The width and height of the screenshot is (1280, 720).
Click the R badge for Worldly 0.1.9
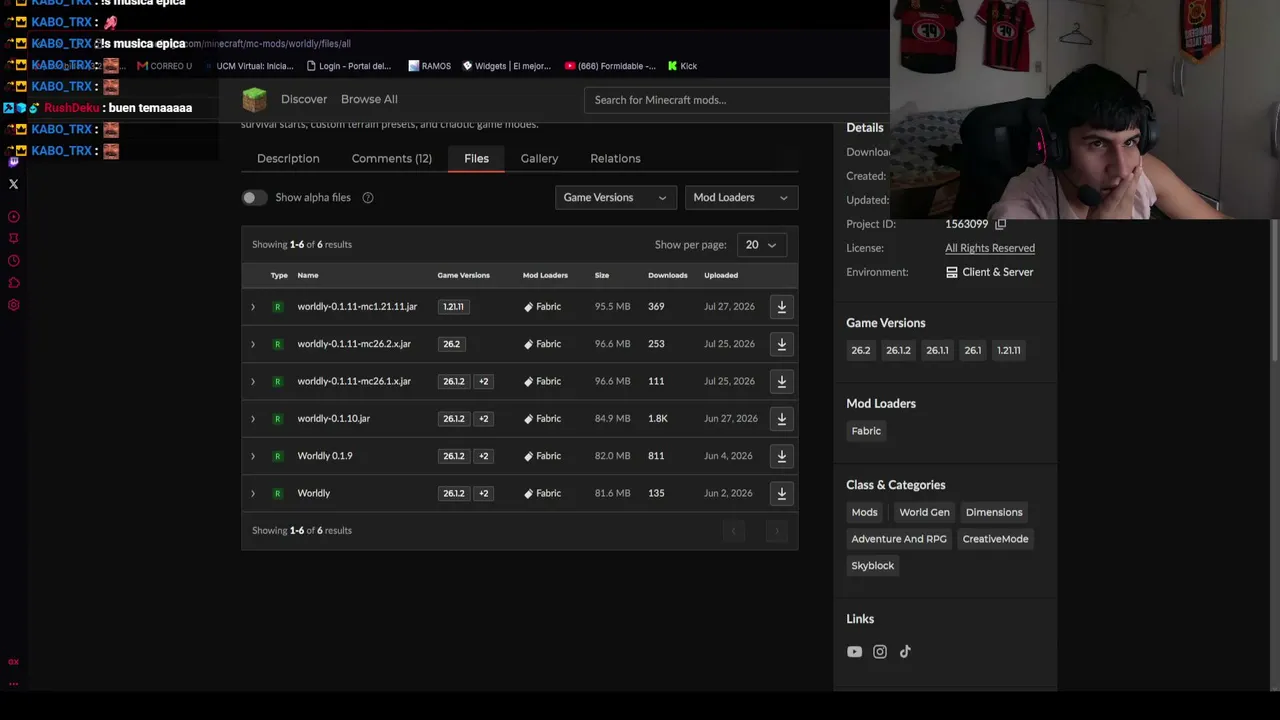pyautogui.click(x=277, y=456)
